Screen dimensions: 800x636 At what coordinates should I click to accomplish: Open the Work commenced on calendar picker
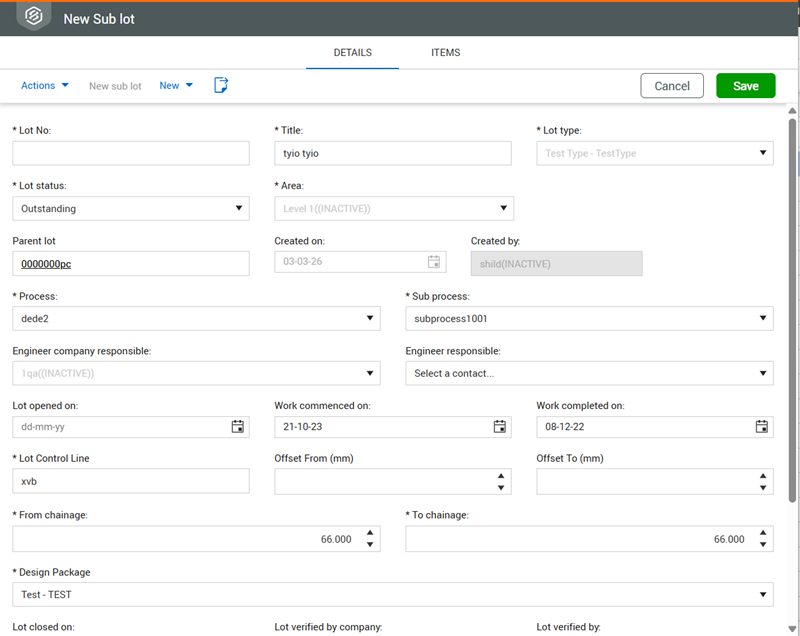tap(500, 426)
